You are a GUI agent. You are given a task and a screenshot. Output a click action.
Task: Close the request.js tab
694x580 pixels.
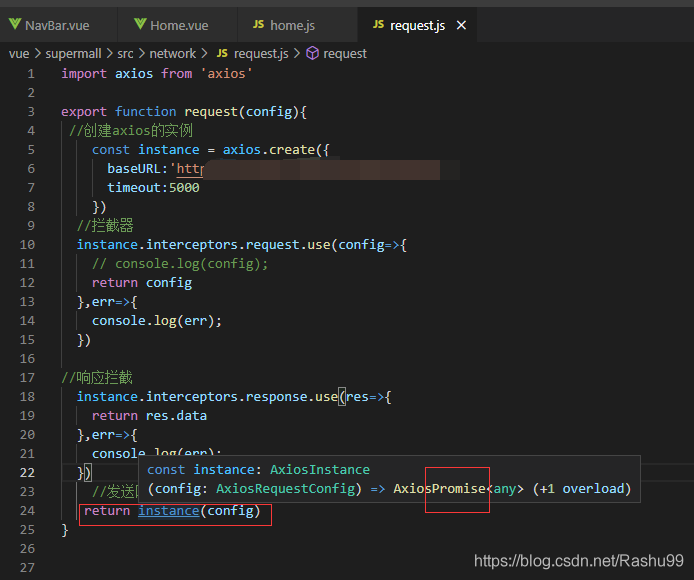pos(461,25)
